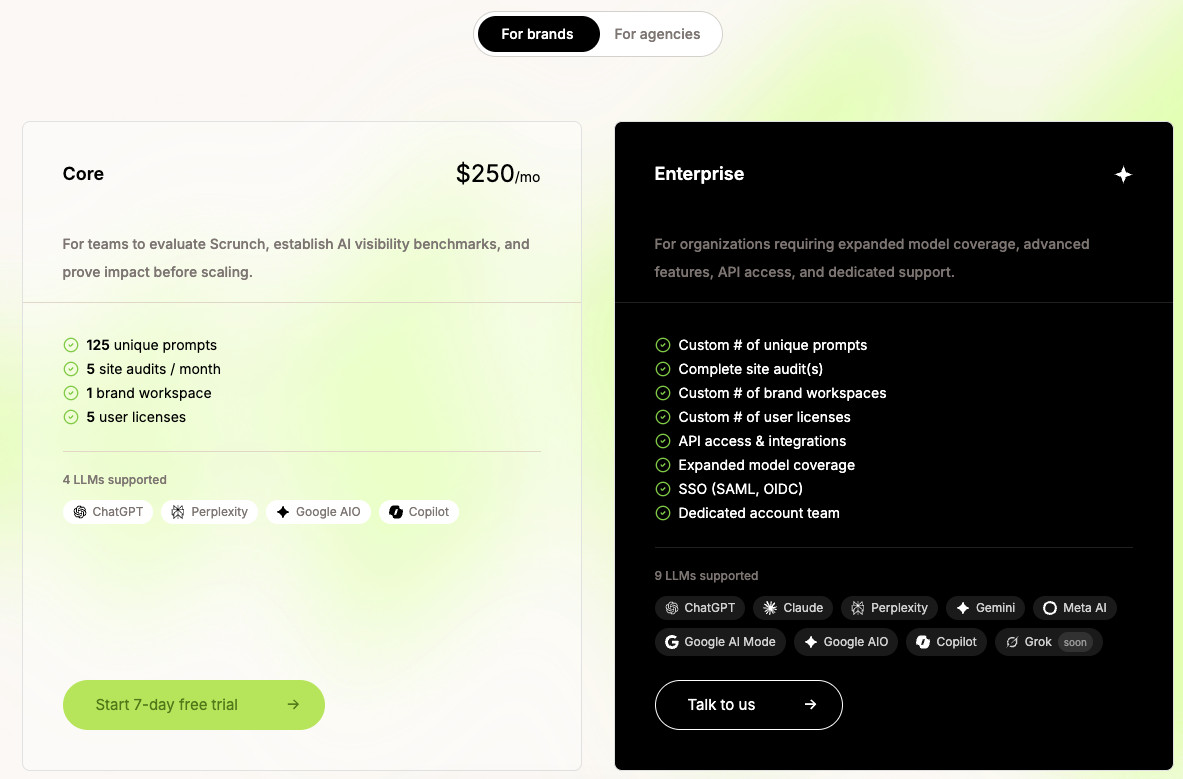Select the For brands tab
This screenshot has height=779, width=1183.
pos(537,34)
